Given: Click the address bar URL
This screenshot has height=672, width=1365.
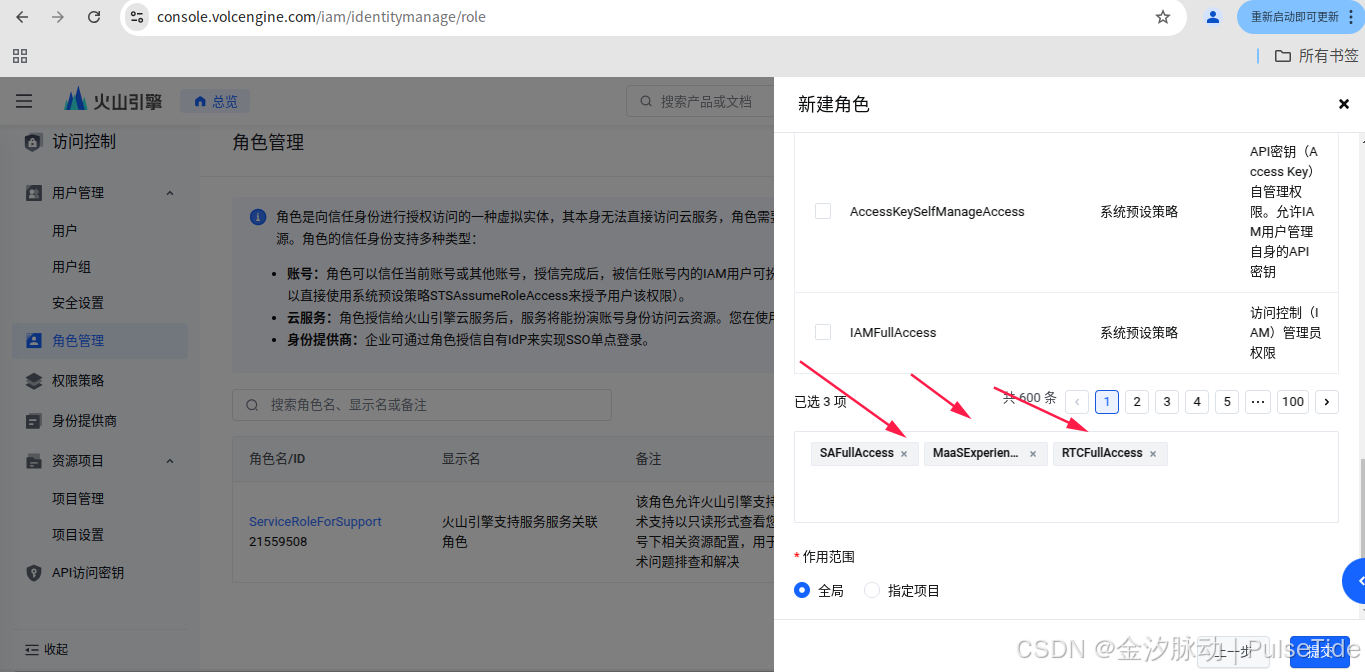Looking at the screenshot, I should tap(321, 17).
